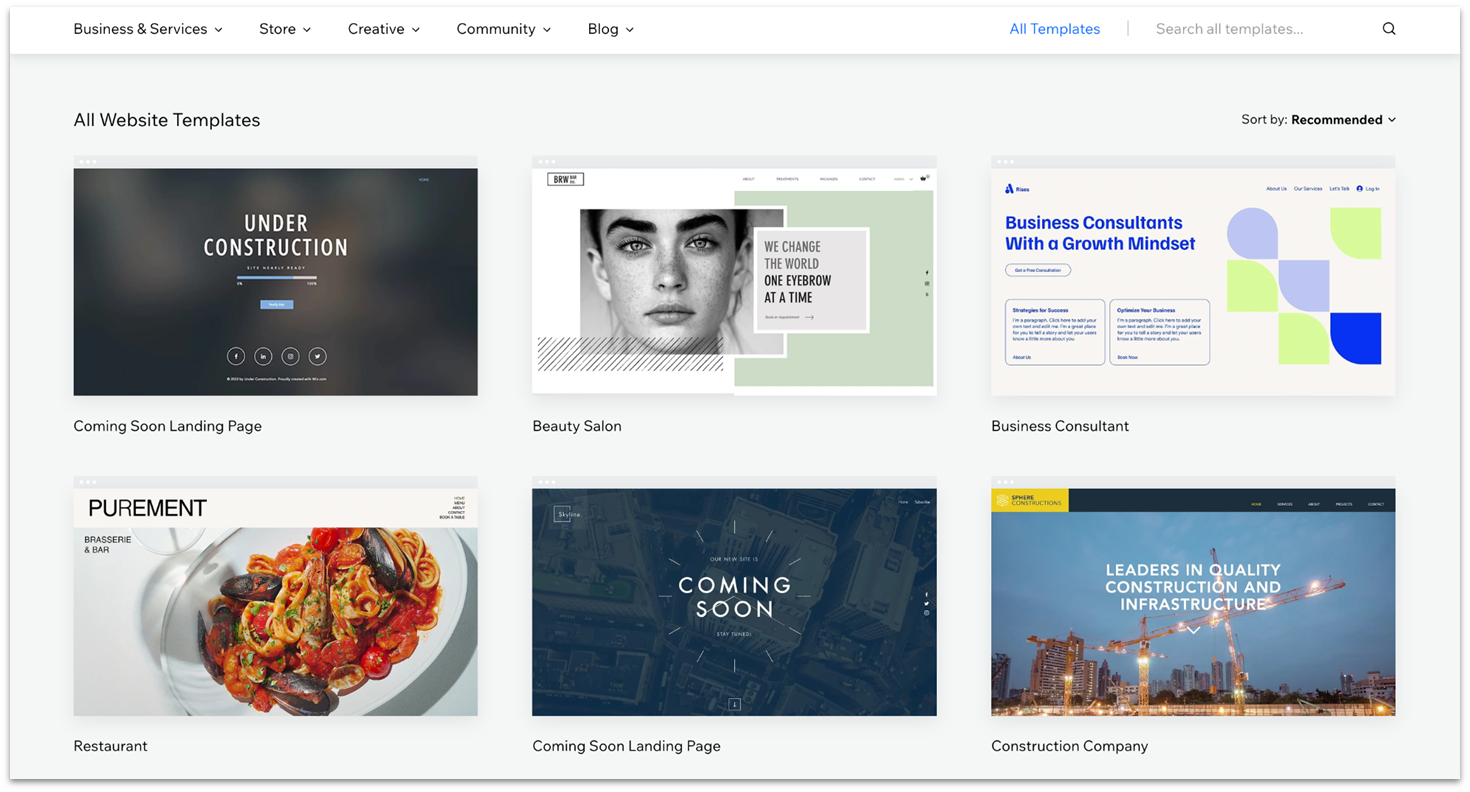The width and height of the screenshot is (1470, 792).
Task: Click the Twitter icon in Coming Soon template
Action: pyautogui.click(x=317, y=356)
